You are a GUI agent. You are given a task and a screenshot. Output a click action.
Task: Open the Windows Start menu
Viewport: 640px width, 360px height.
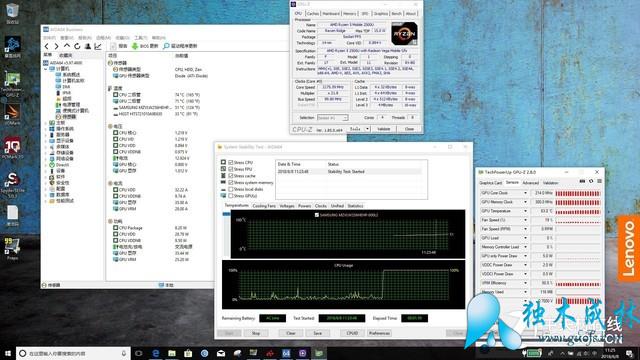pos(8,353)
